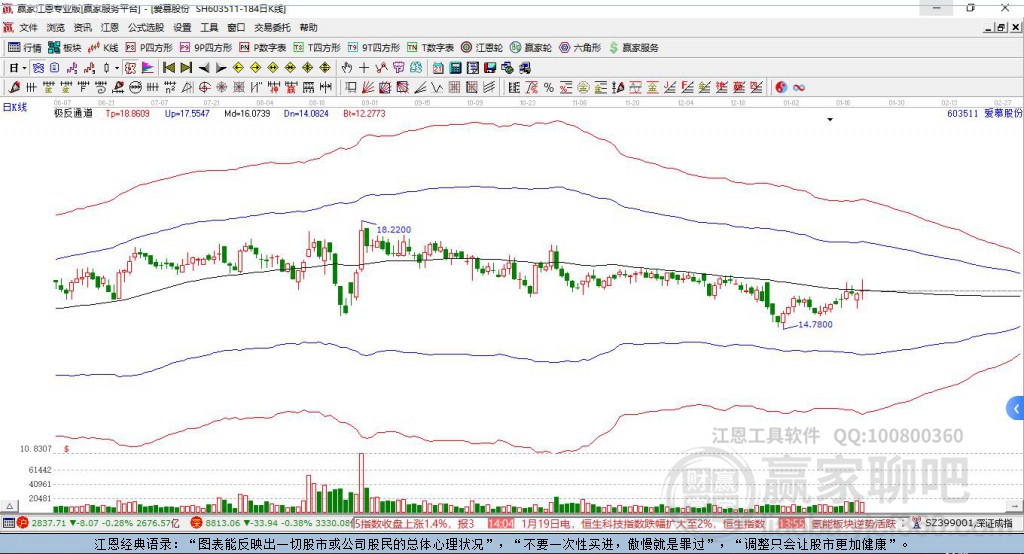Open the 板块 sector view
The height and width of the screenshot is (554, 1024).
tap(64, 48)
